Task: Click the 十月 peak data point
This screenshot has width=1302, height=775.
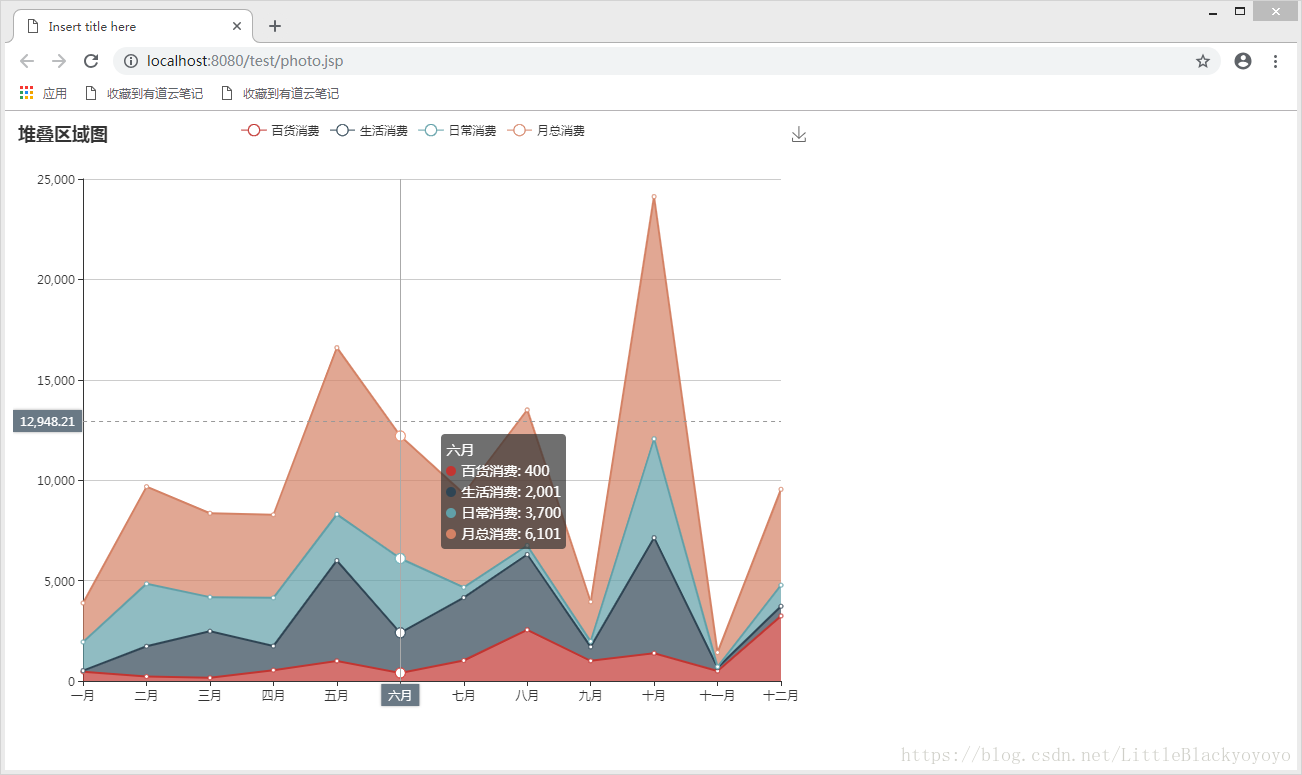Action: click(x=654, y=197)
